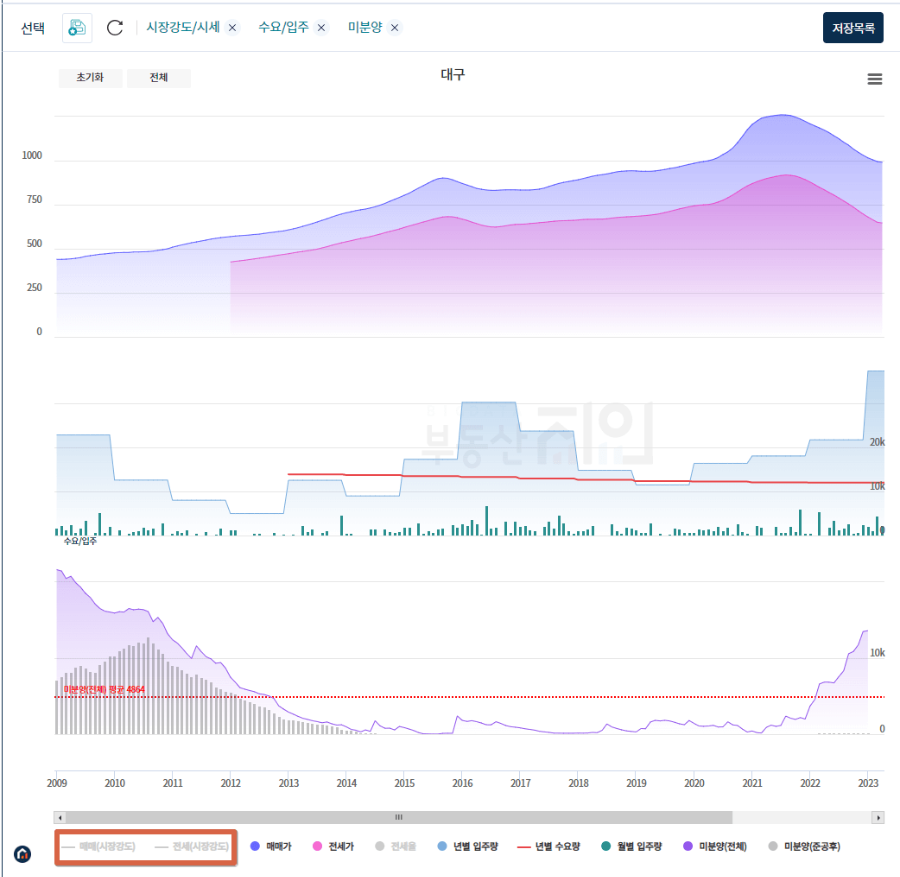The width and height of the screenshot is (900, 877).
Task: Click the 초기화 reset button
Action: click(x=90, y=77)
